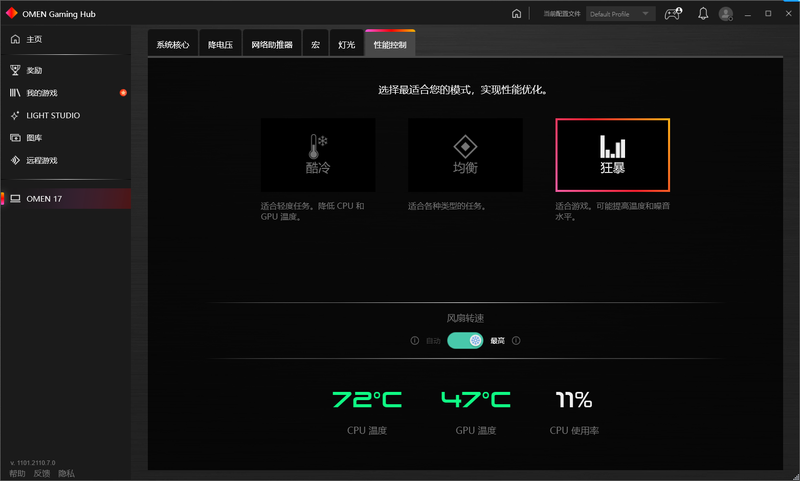The image size is (800, 481).
Task: Select the 狂暴 performance mode
Action: (612, 155)
